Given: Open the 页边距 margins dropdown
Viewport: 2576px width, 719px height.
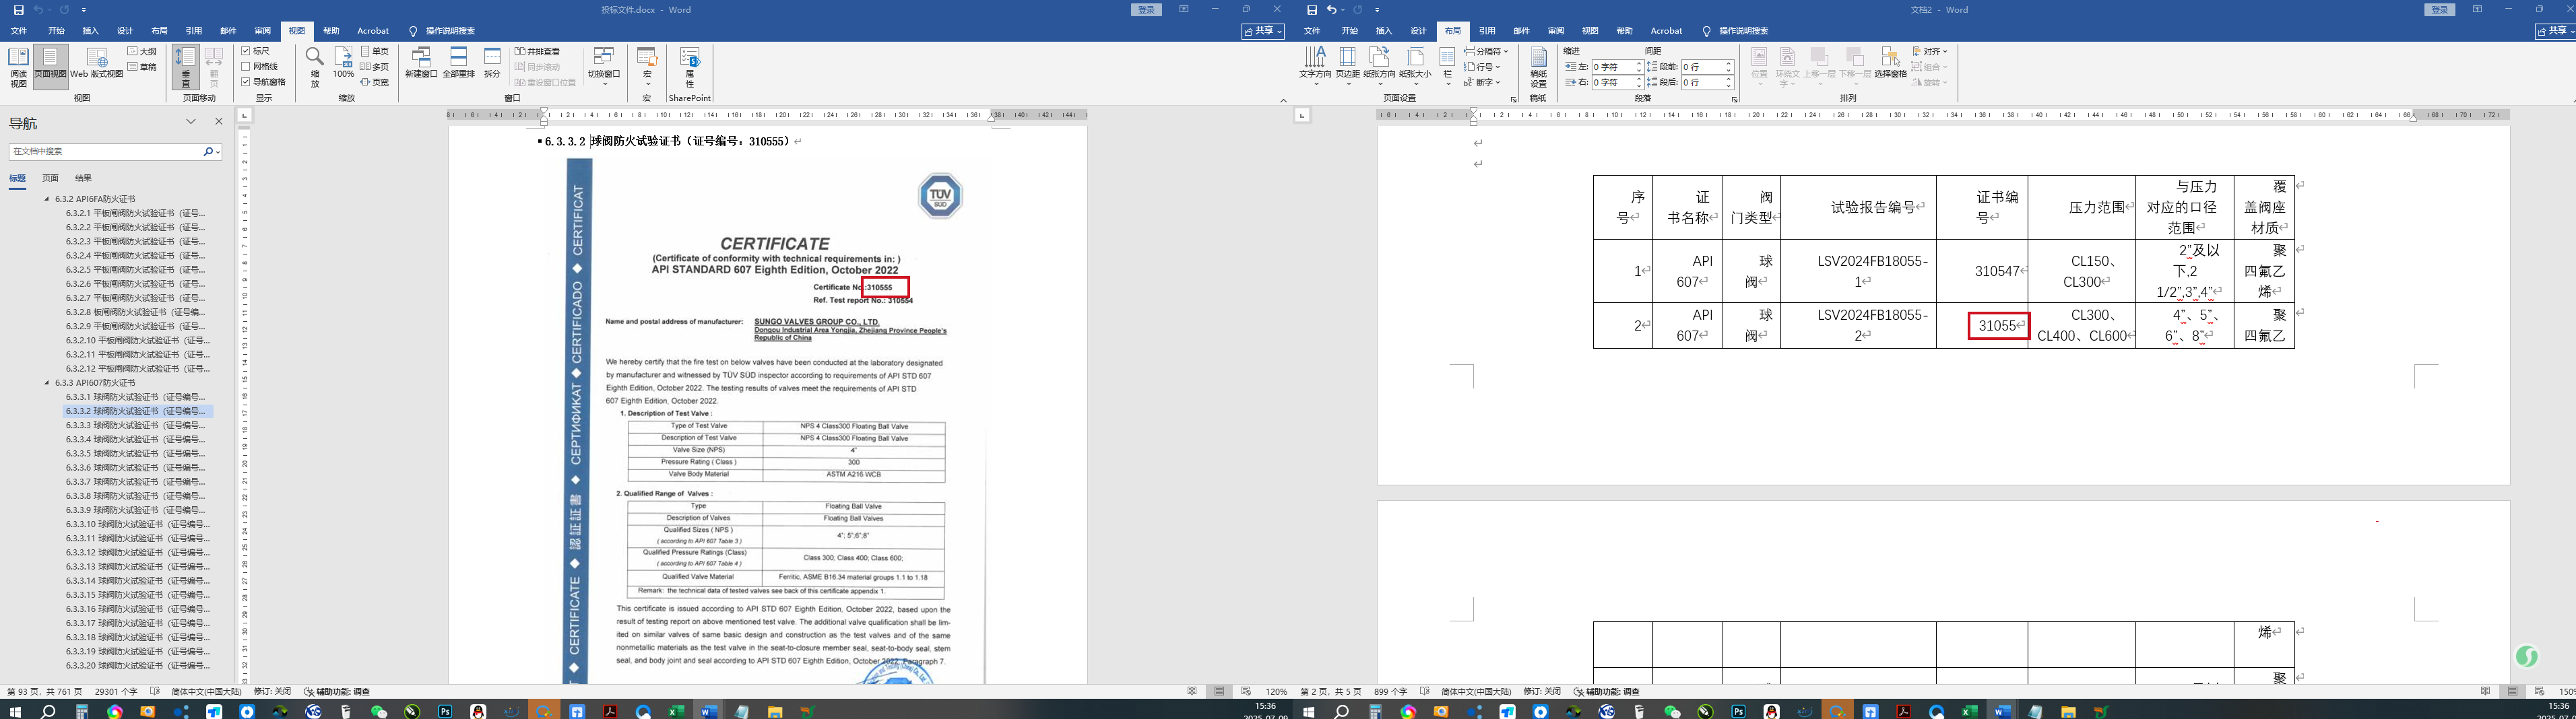Looking at the screenshot, I should click(x=1348, y=66).
